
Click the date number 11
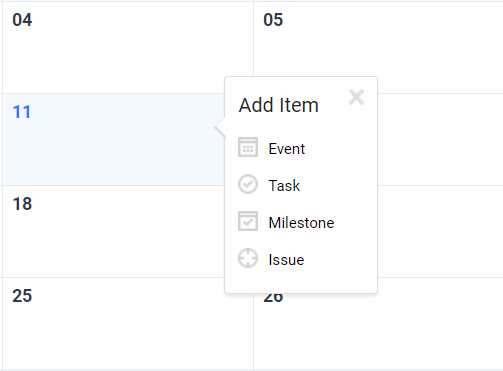coord(22,112)
